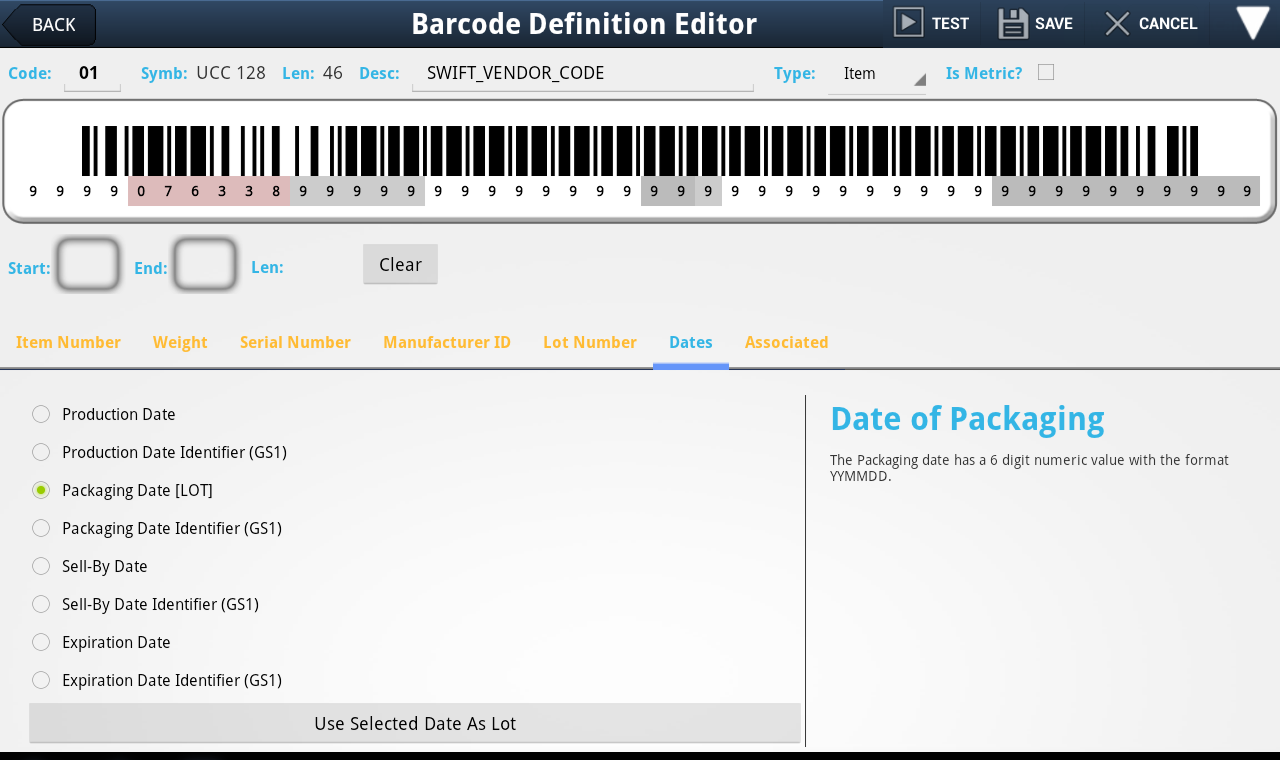Open the white triangle menu in the title bar

1253,23
